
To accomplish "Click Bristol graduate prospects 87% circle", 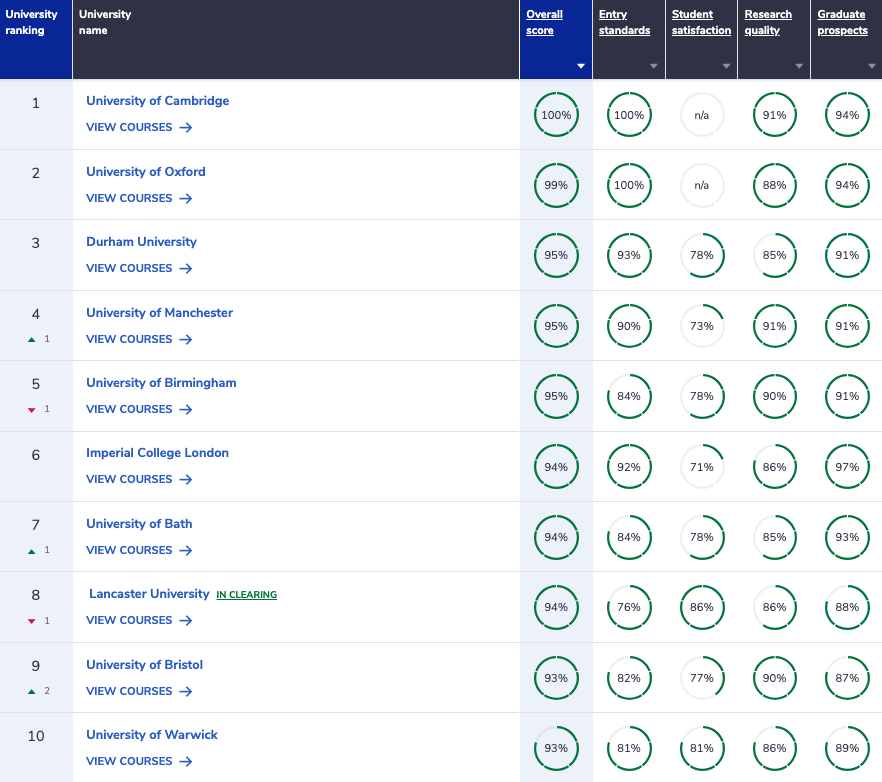I will pyautogui.click(x=847, y=678).
